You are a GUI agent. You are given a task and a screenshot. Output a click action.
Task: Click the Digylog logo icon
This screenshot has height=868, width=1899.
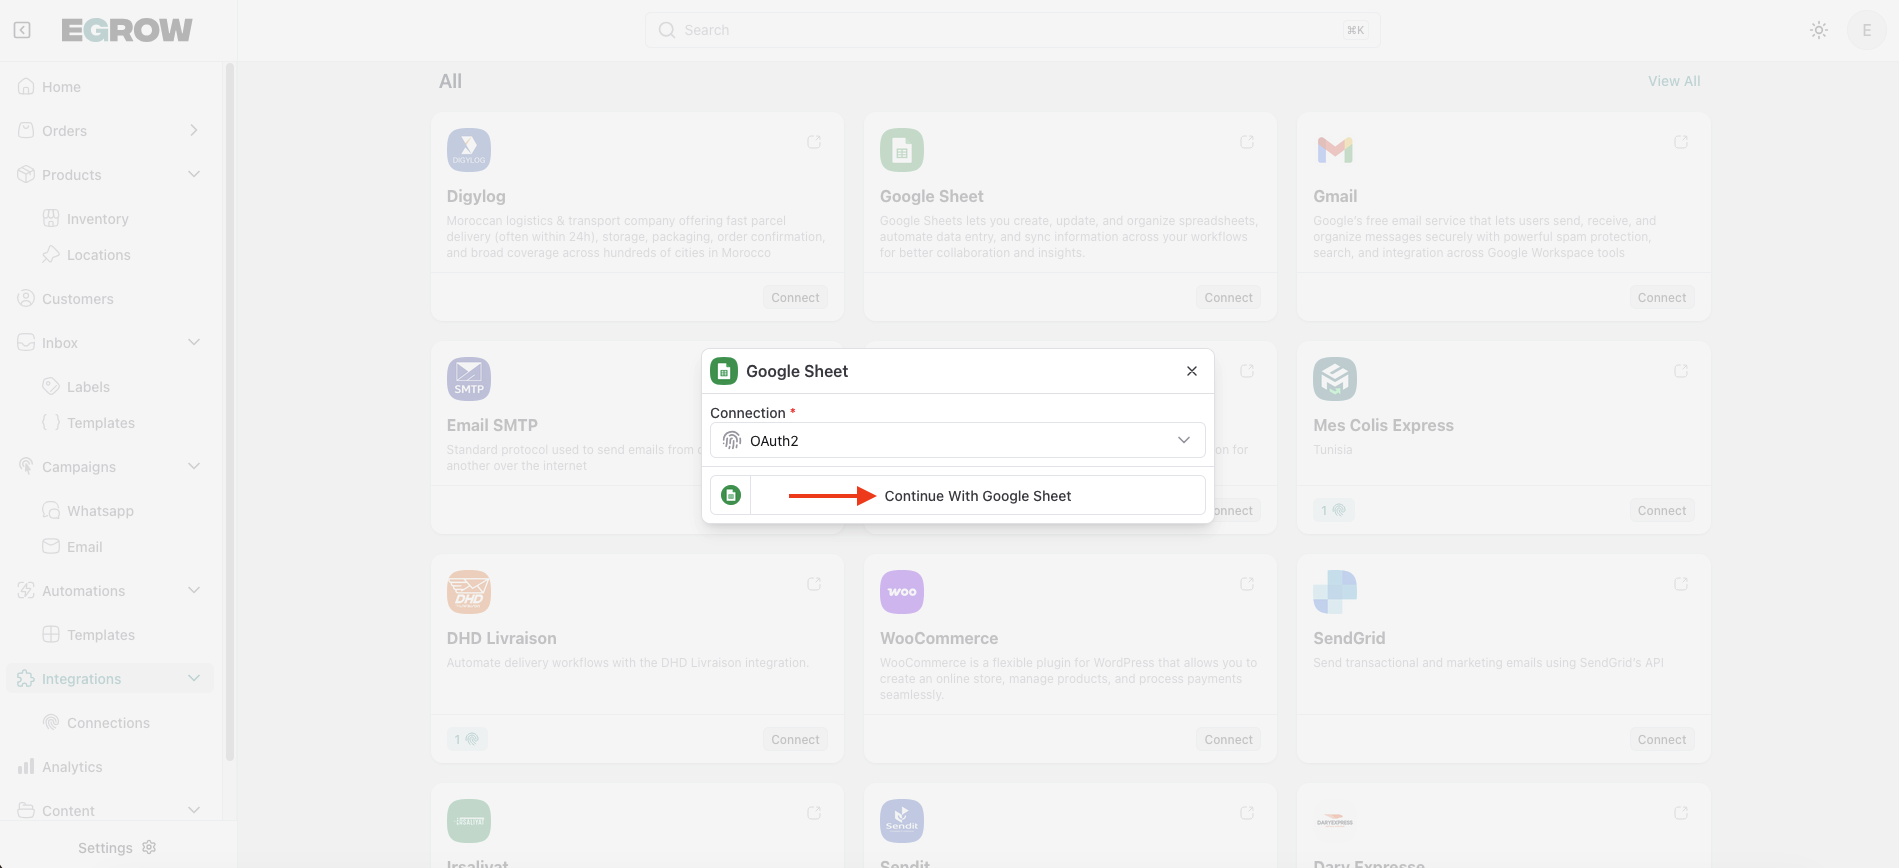tap(468, 150)
